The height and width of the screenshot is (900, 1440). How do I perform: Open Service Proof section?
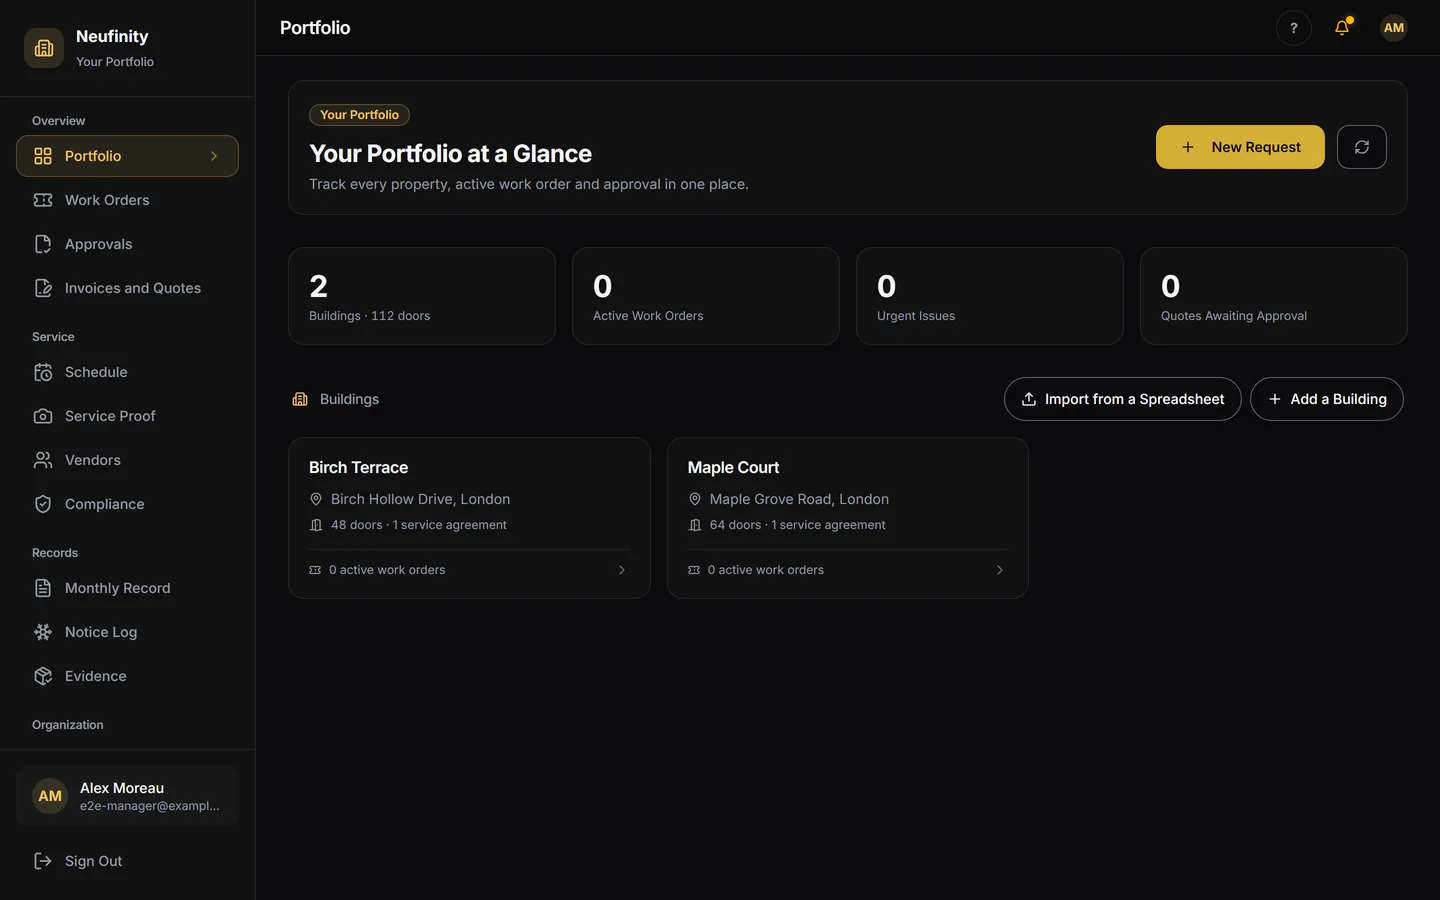(x=127, y=416)
